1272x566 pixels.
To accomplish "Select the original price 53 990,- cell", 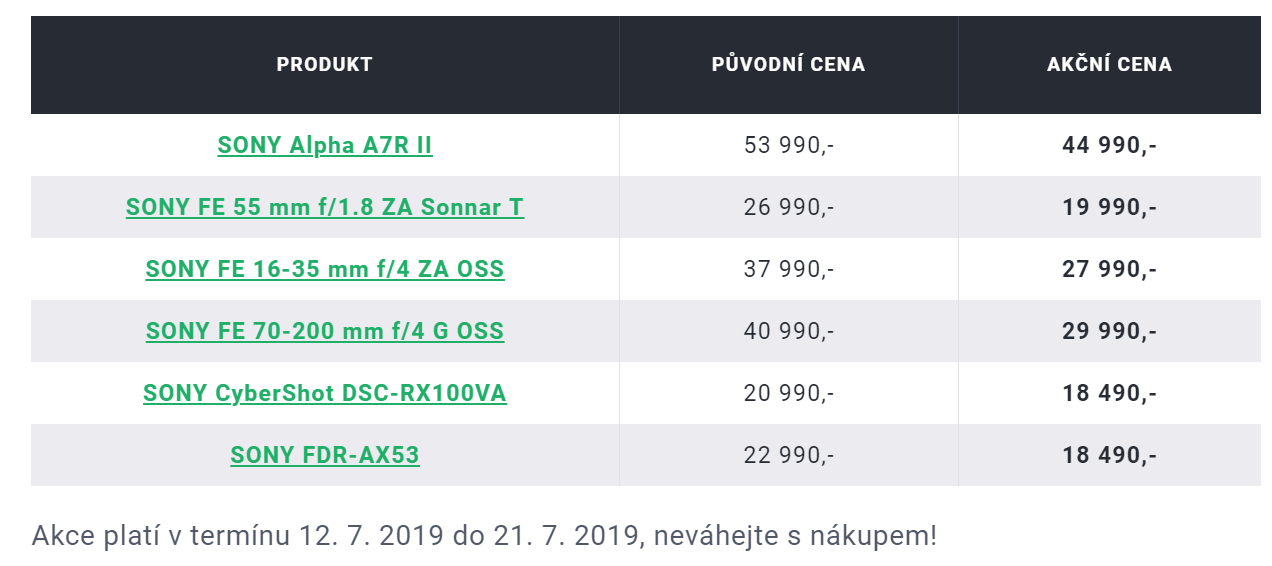I will pos(789,145).
